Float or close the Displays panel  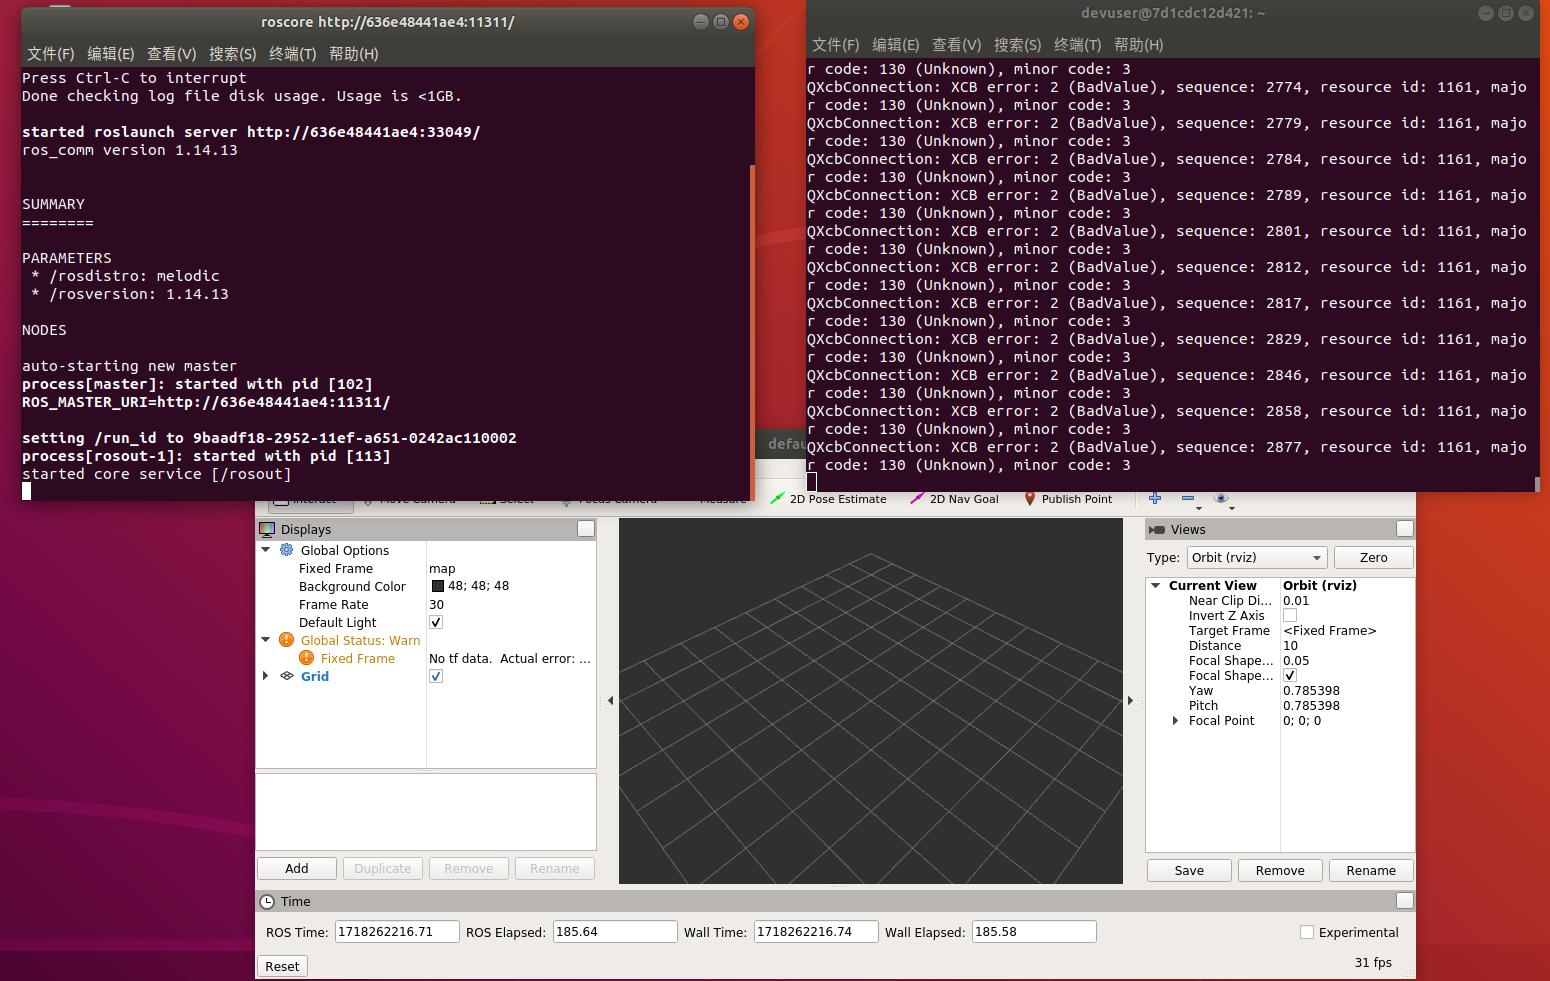coord(586,529)
